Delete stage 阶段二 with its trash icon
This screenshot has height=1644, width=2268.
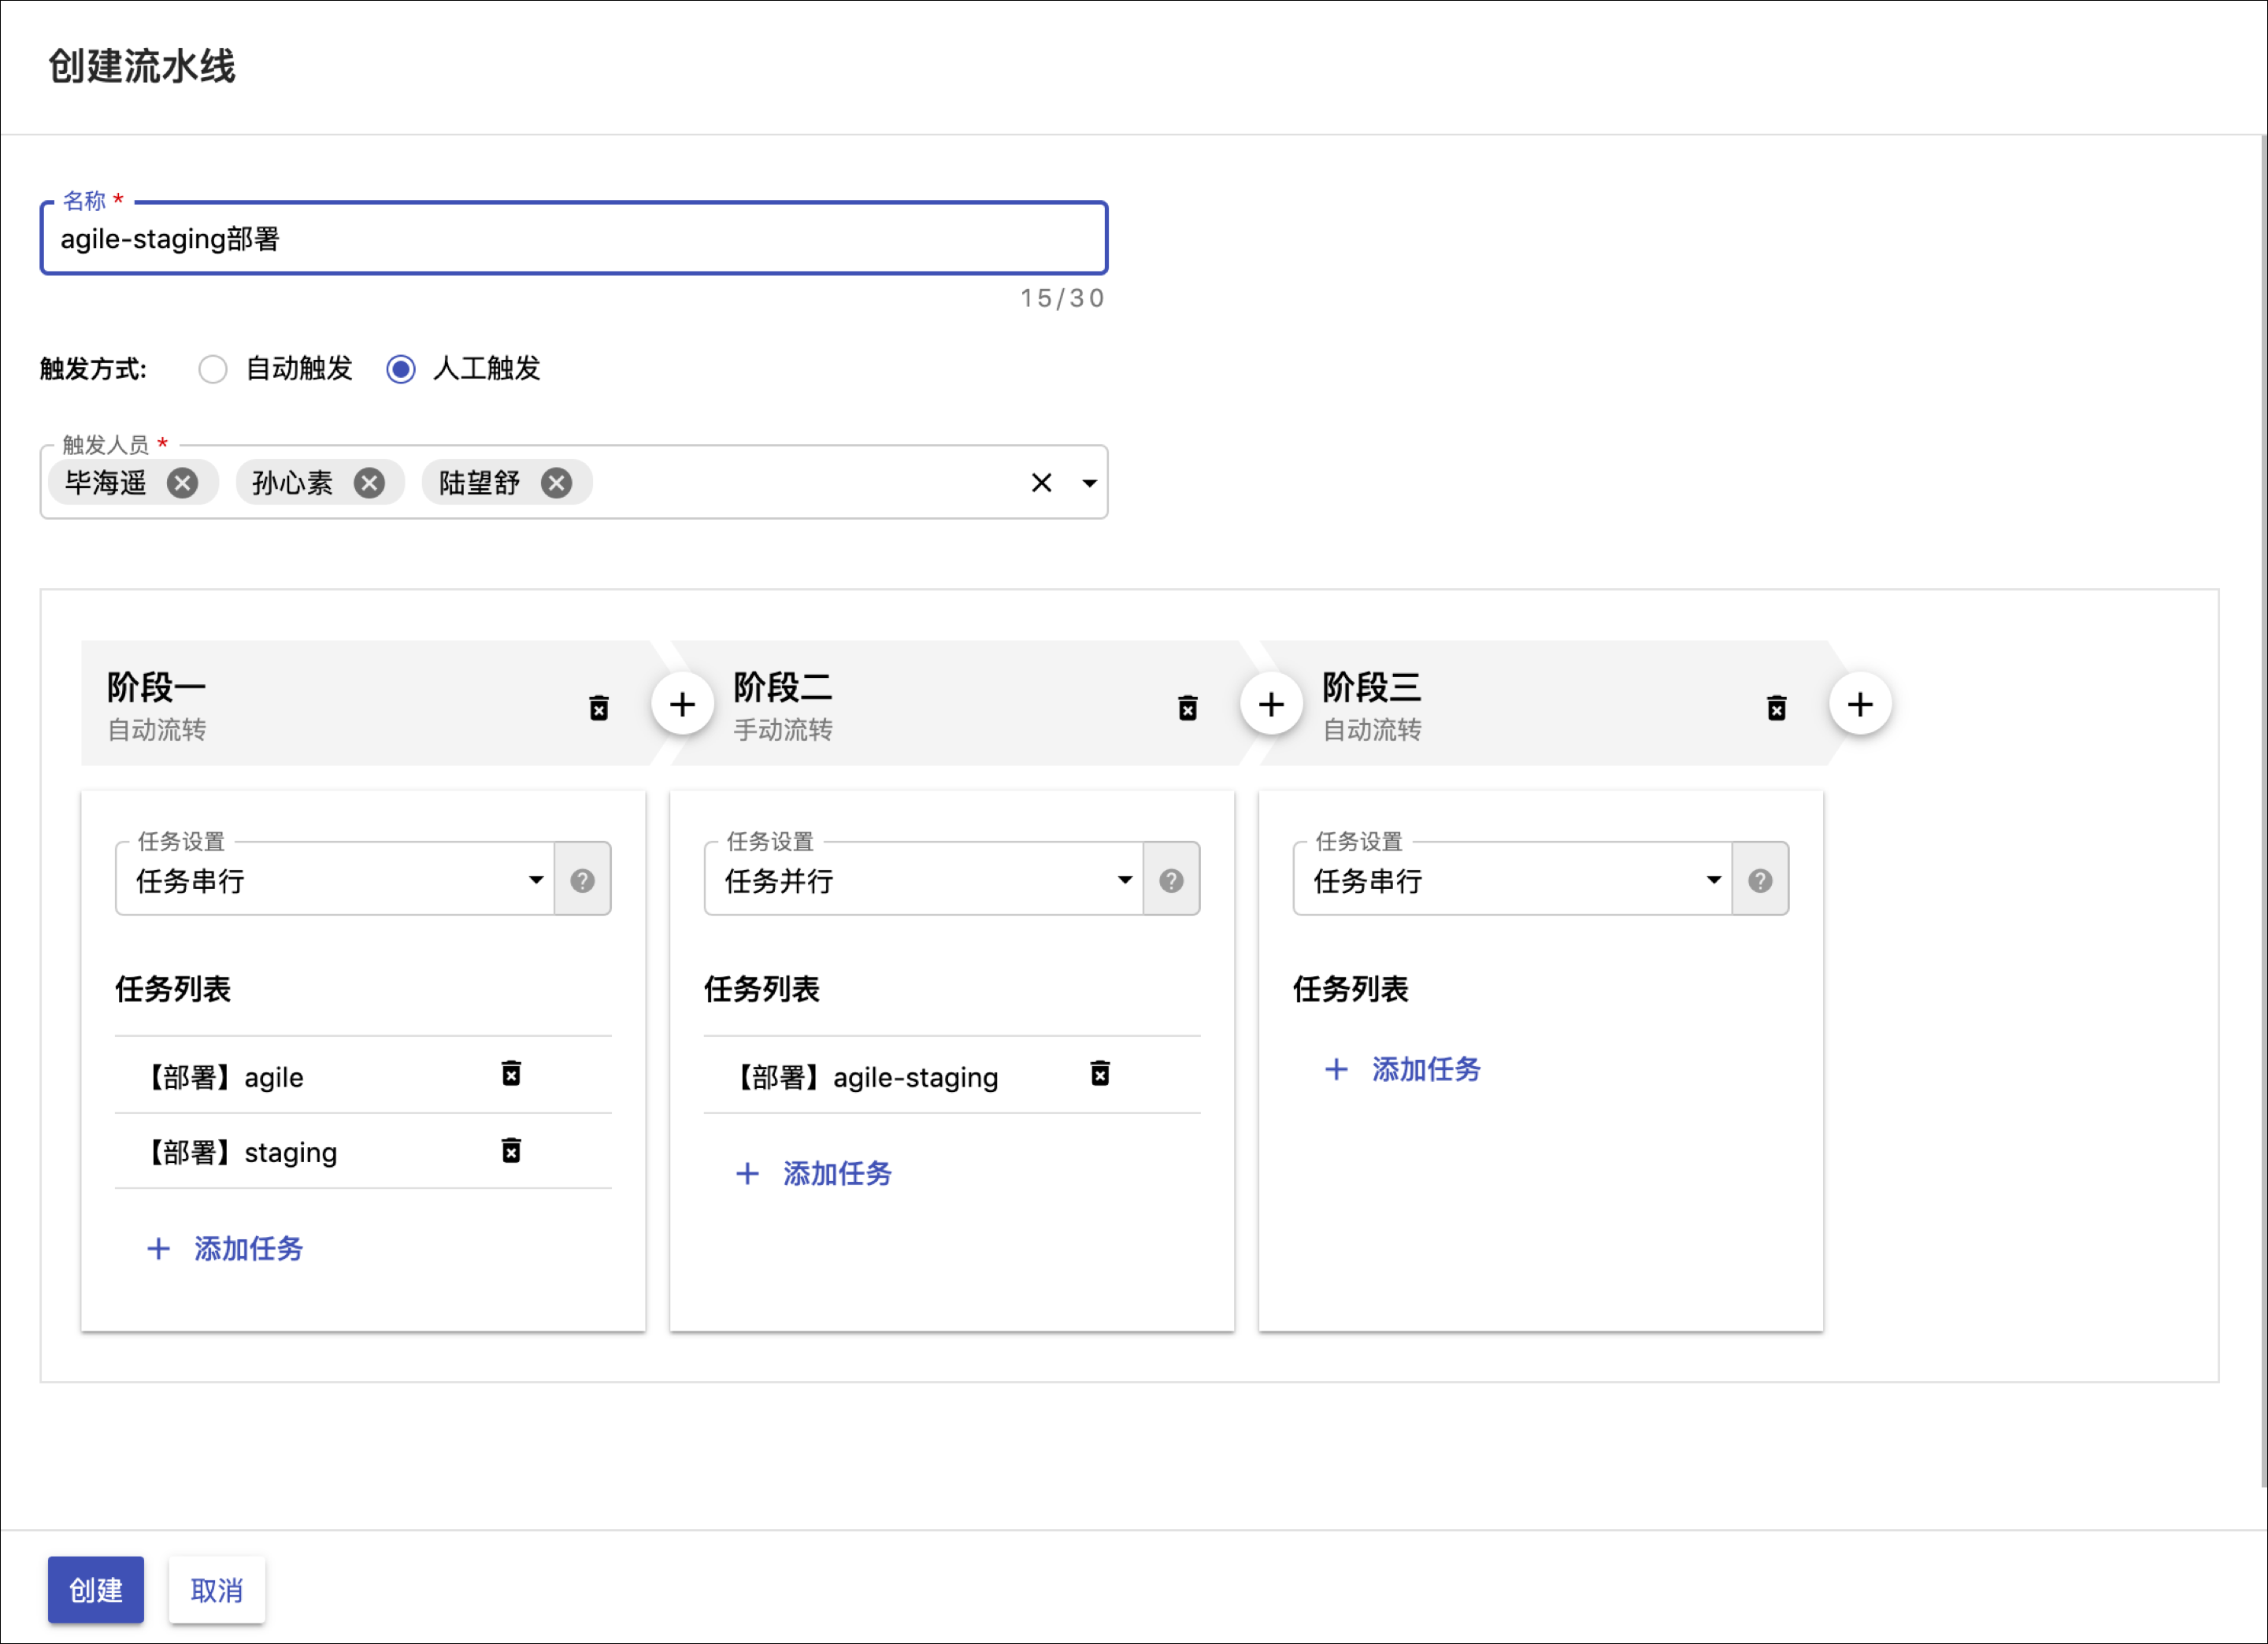point(1188,708)
